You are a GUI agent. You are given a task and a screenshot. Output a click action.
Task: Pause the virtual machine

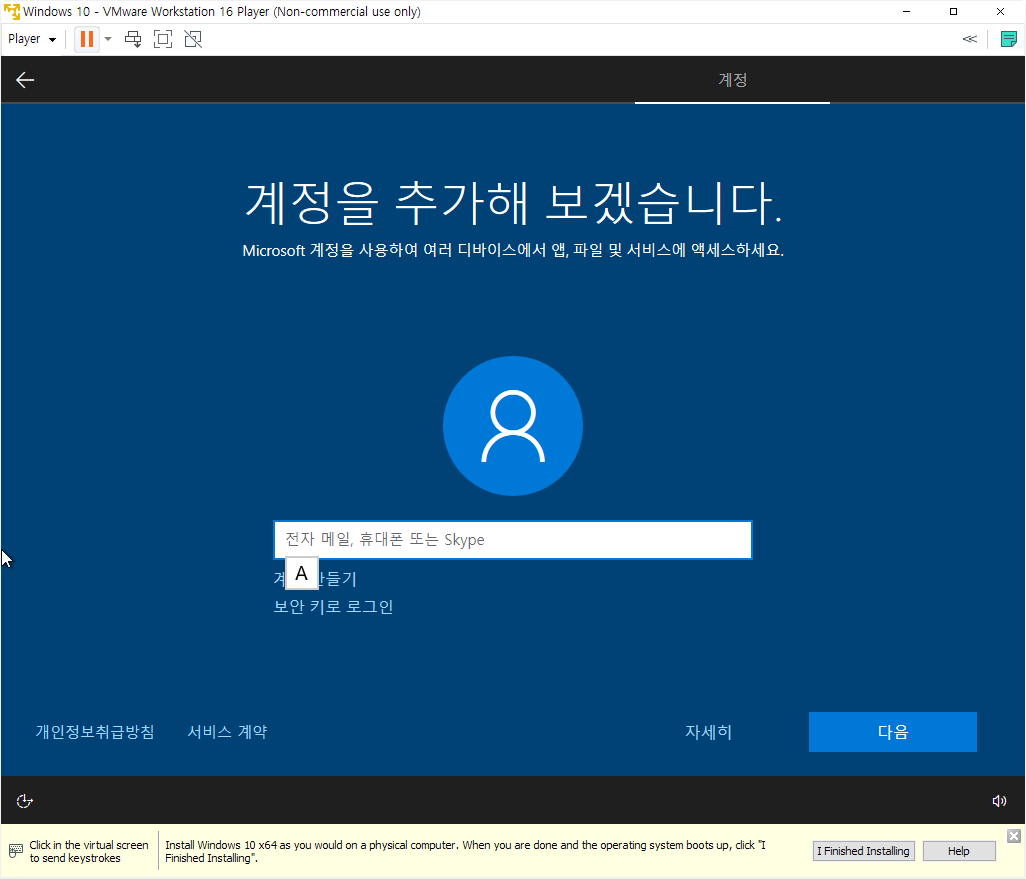tap(86, 39)
